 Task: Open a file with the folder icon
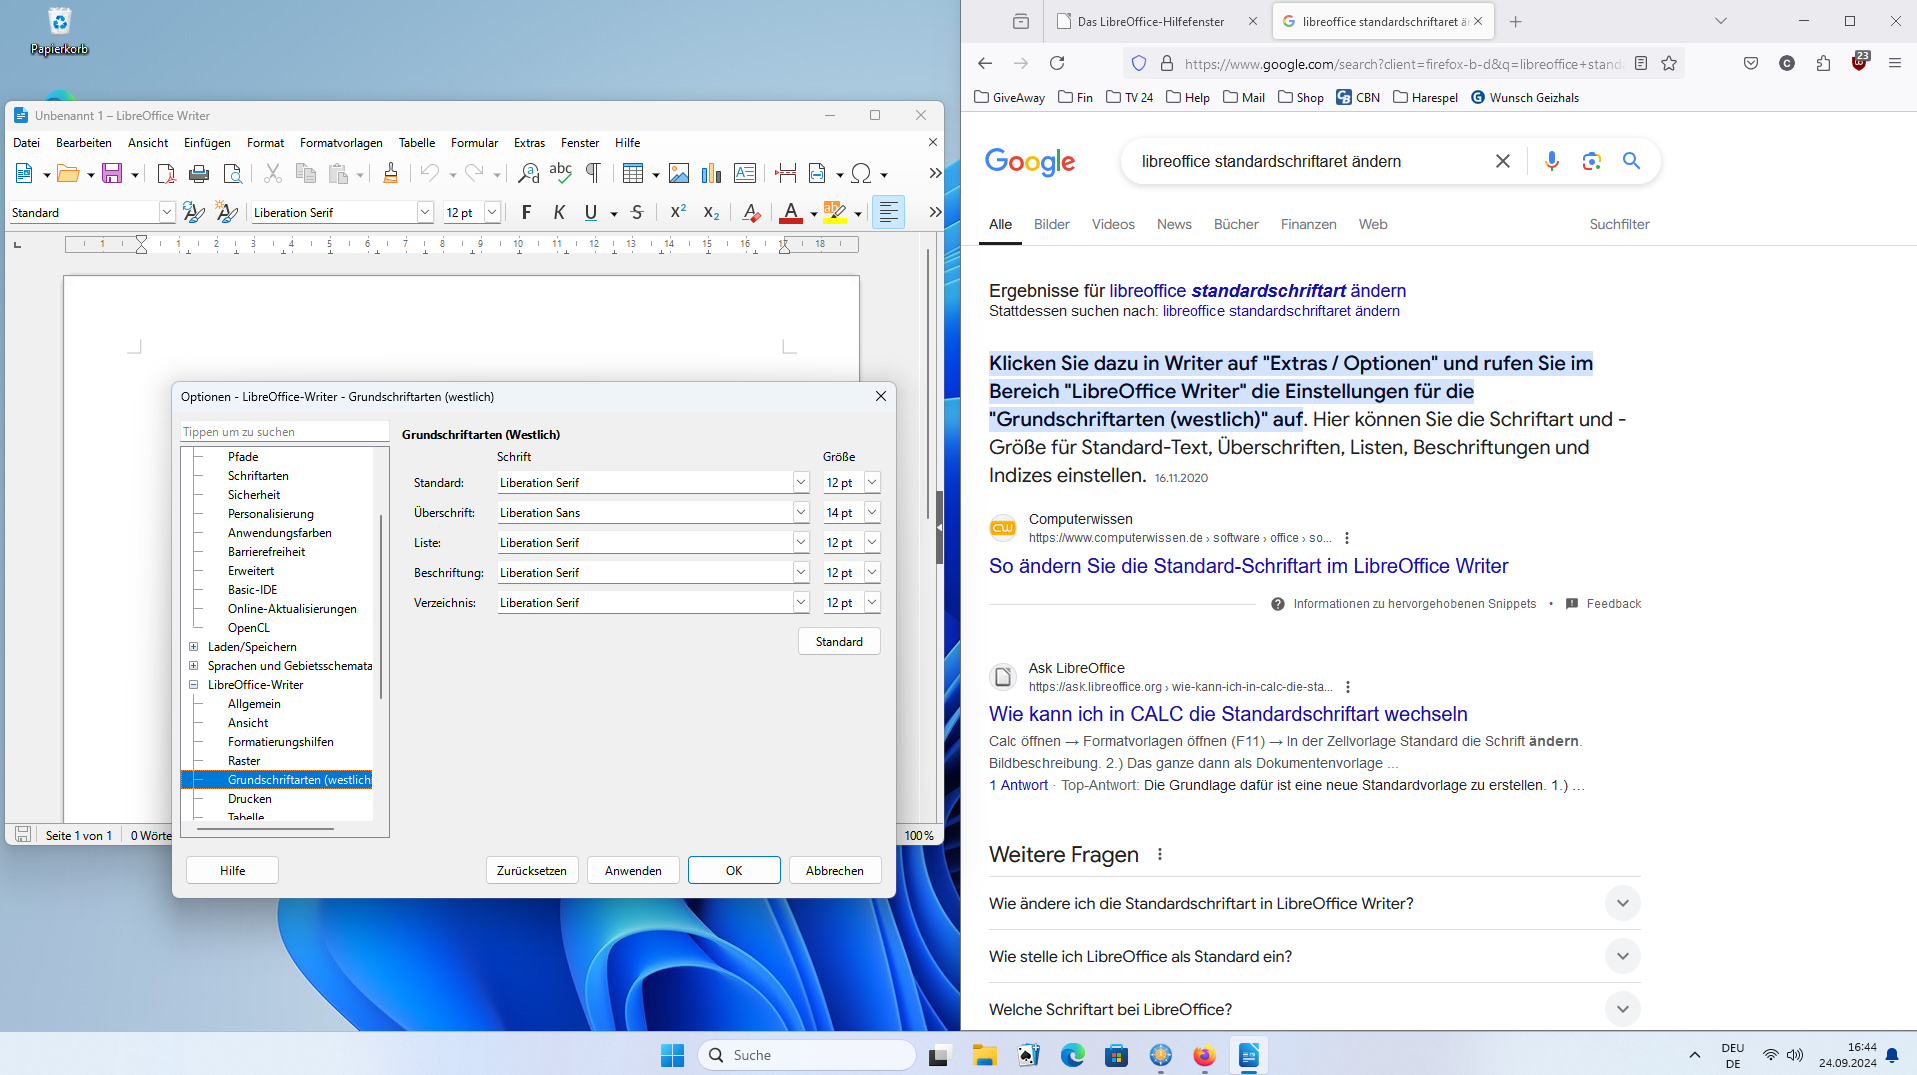click(x=68, y=174)
